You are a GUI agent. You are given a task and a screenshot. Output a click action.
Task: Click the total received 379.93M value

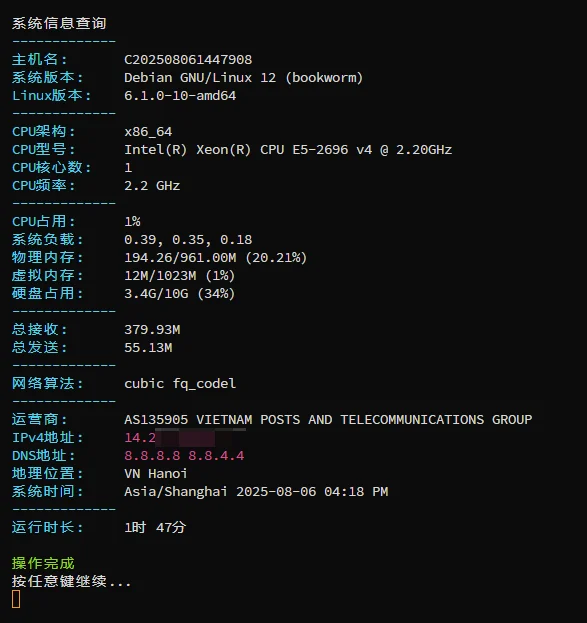(x=152, y=330)
